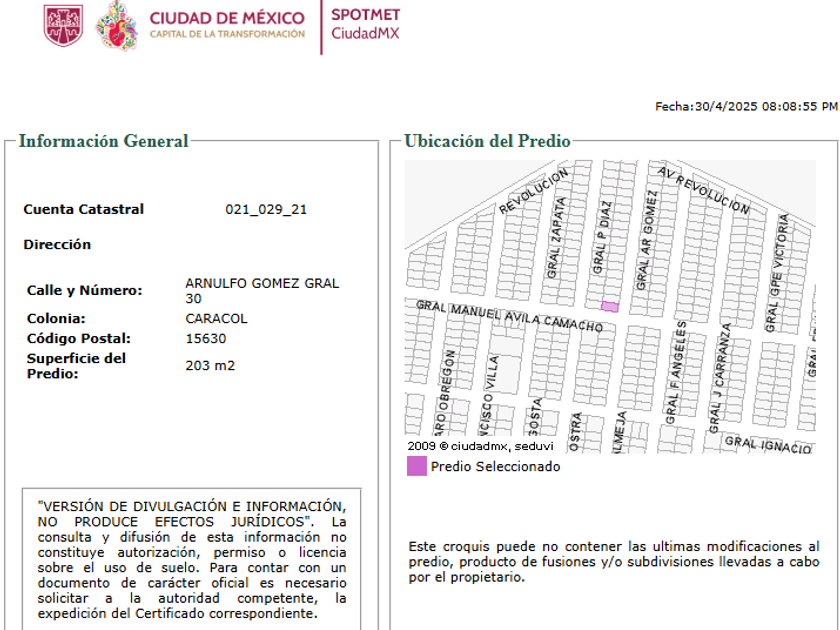Select the Cuenta Catastral value 021_029_21
Screen dimensions: 840x630
click(266, 209)
